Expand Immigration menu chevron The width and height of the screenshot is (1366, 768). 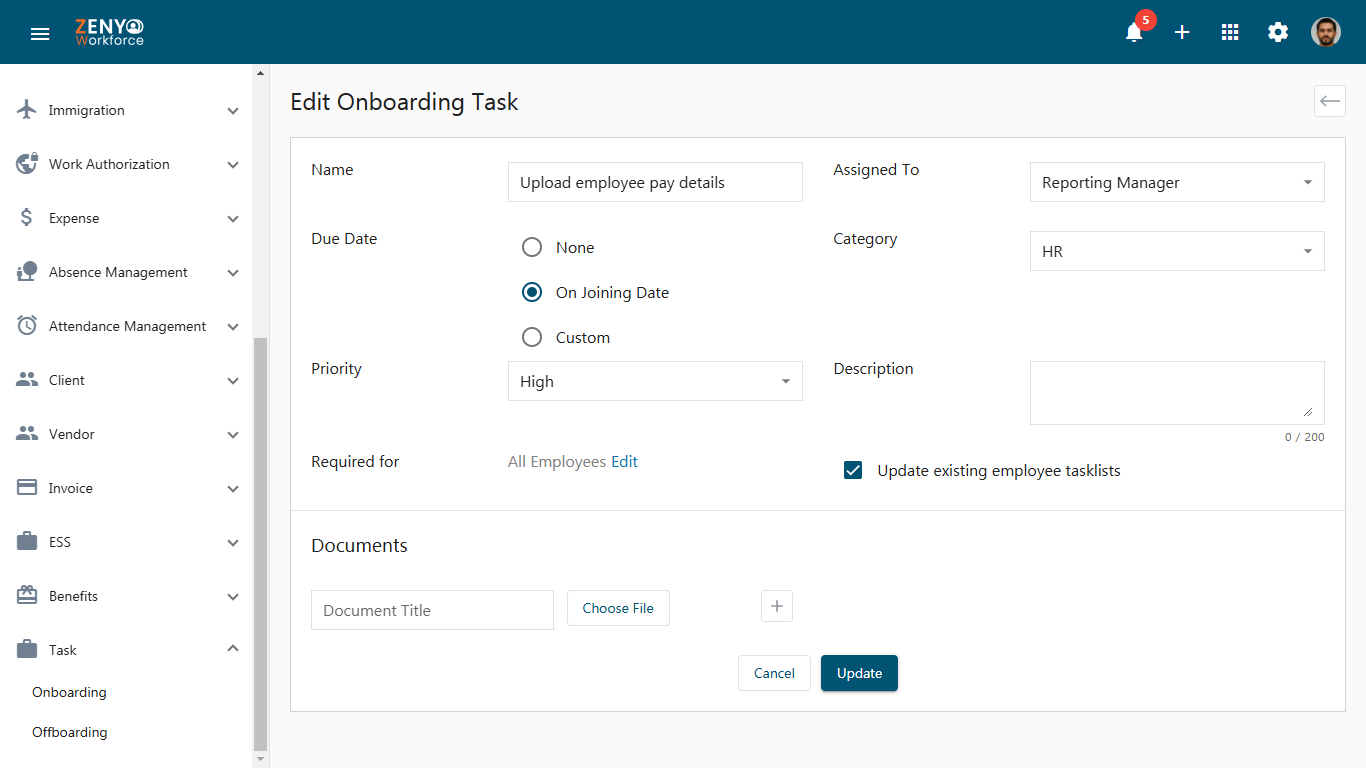click(x=233, y=111)
